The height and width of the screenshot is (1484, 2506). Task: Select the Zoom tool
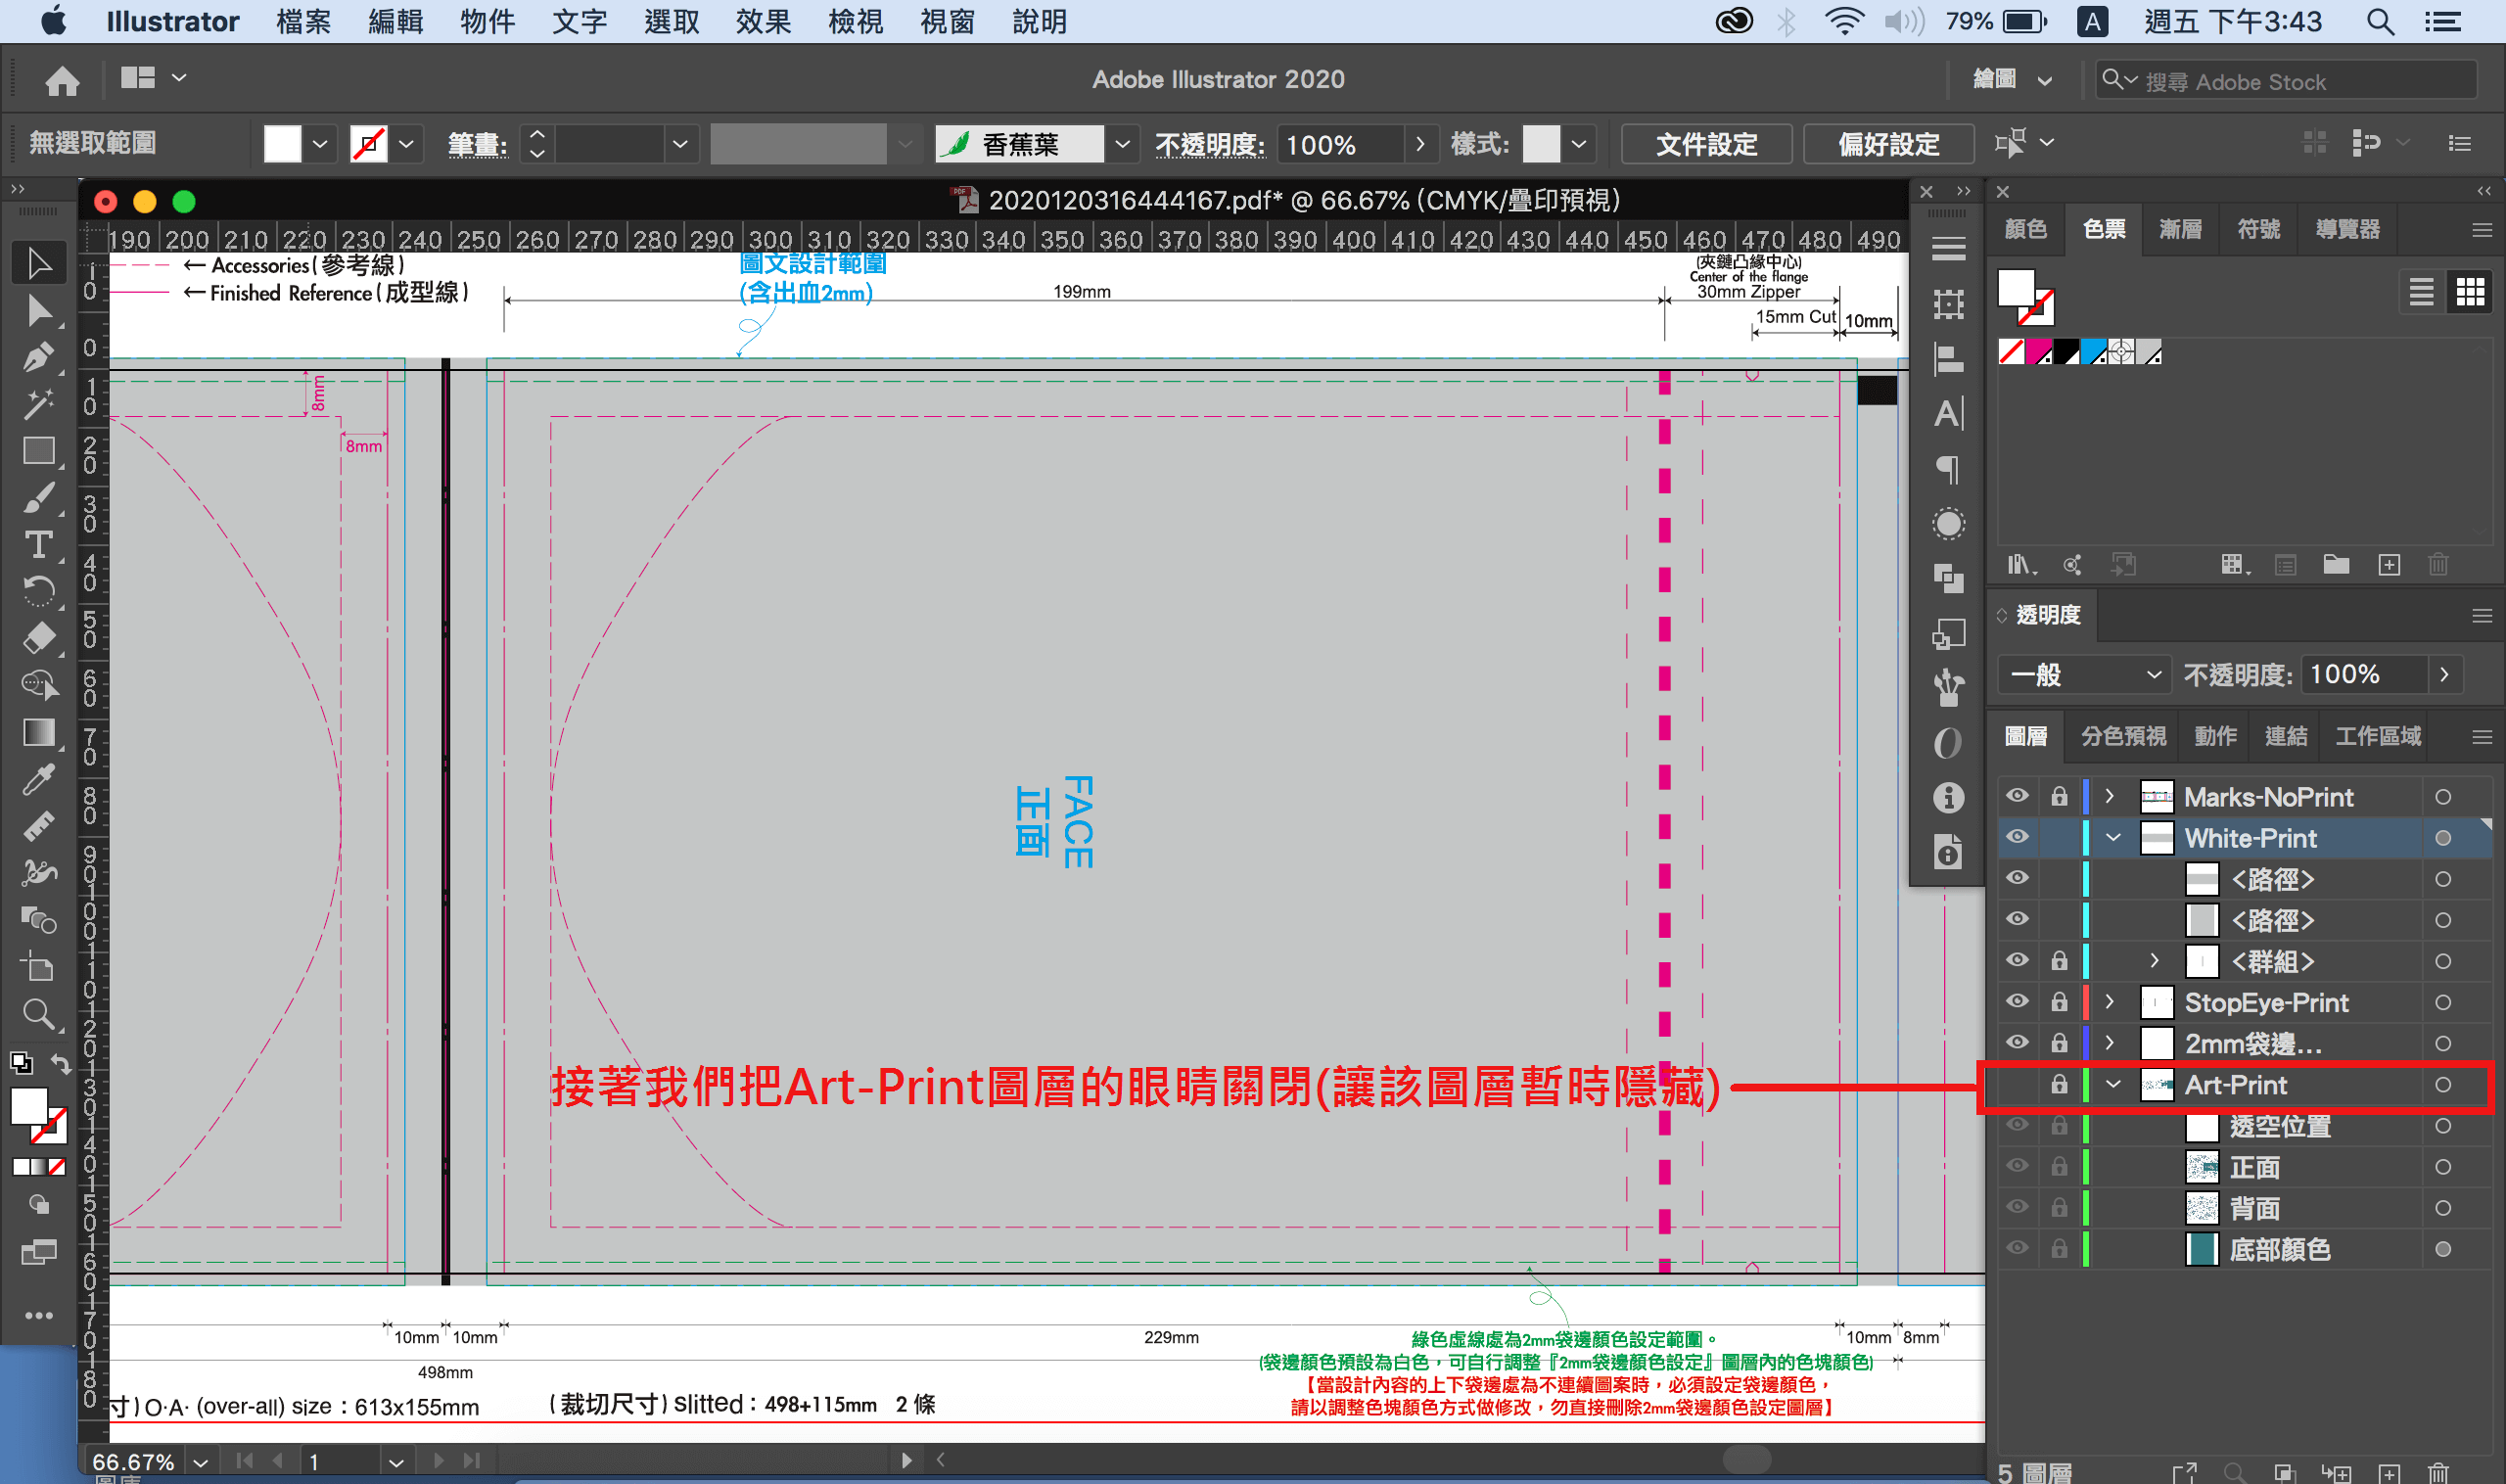(x=38, y=1015)
